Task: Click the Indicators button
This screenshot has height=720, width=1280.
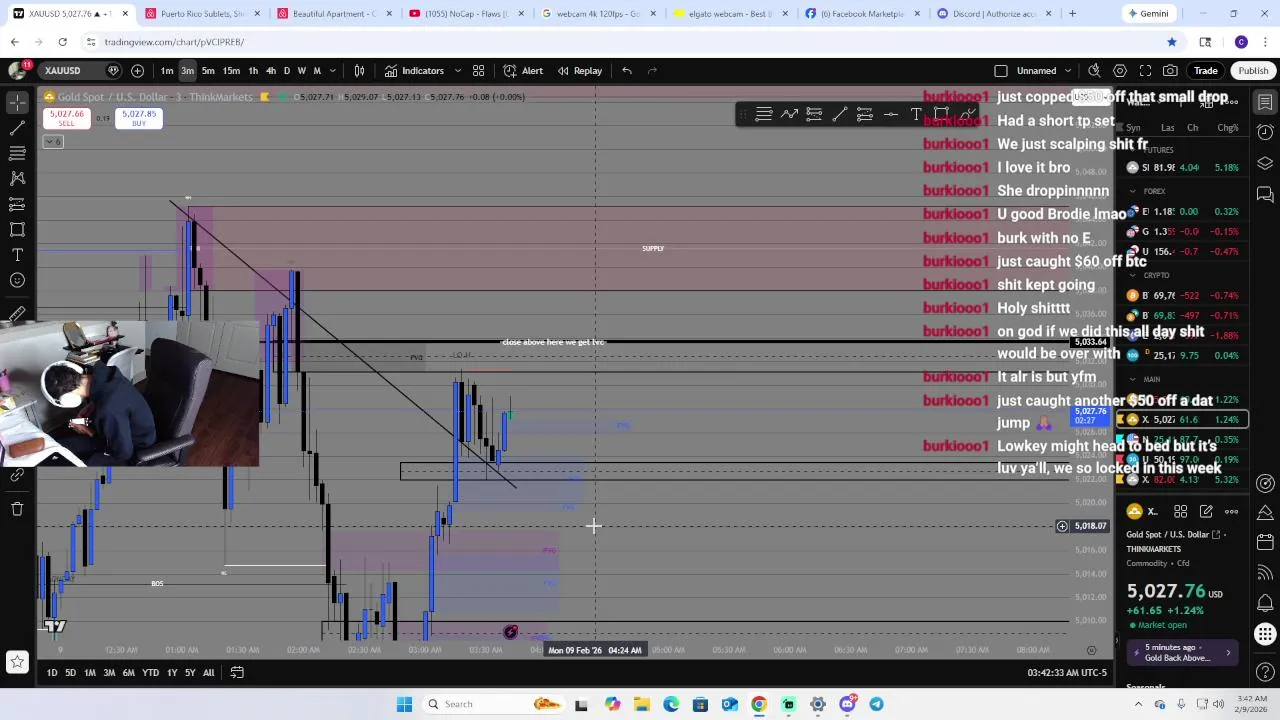Action: pyautogui.click(x=414, y=71)
